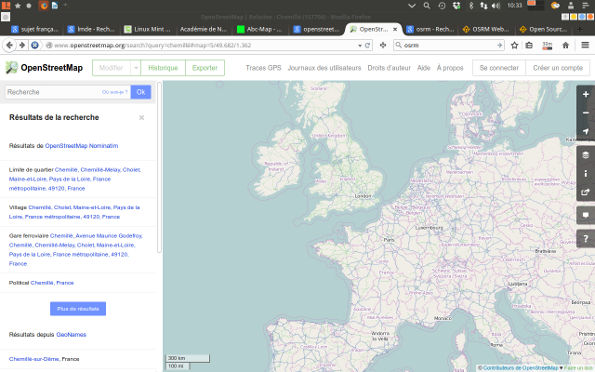595x372 pixels.
Task: Open Journaux des utilisateurs
Action: click(324, 68)
